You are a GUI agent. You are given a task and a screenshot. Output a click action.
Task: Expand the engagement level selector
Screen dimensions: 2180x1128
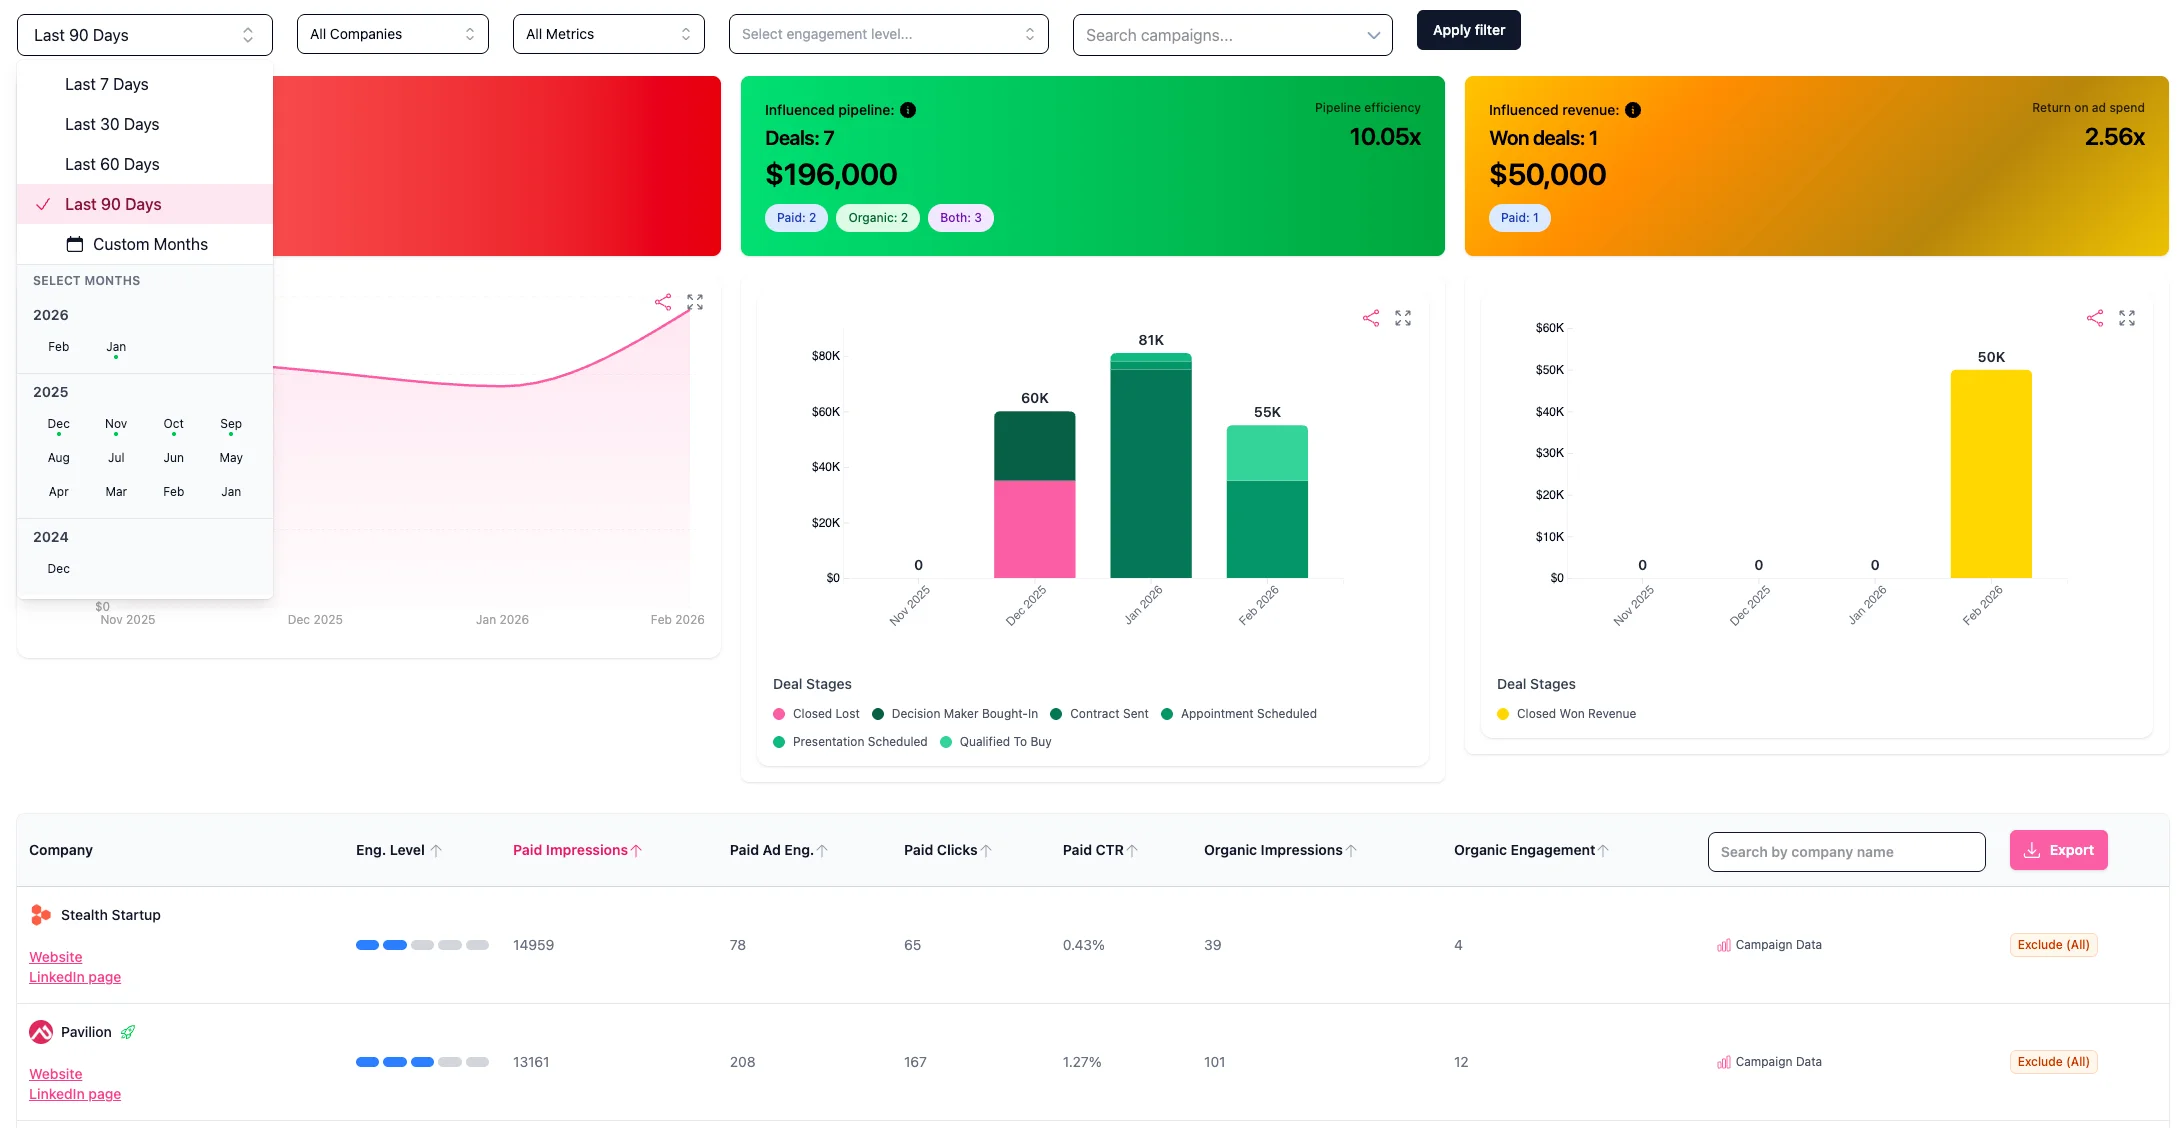(888, 33)
